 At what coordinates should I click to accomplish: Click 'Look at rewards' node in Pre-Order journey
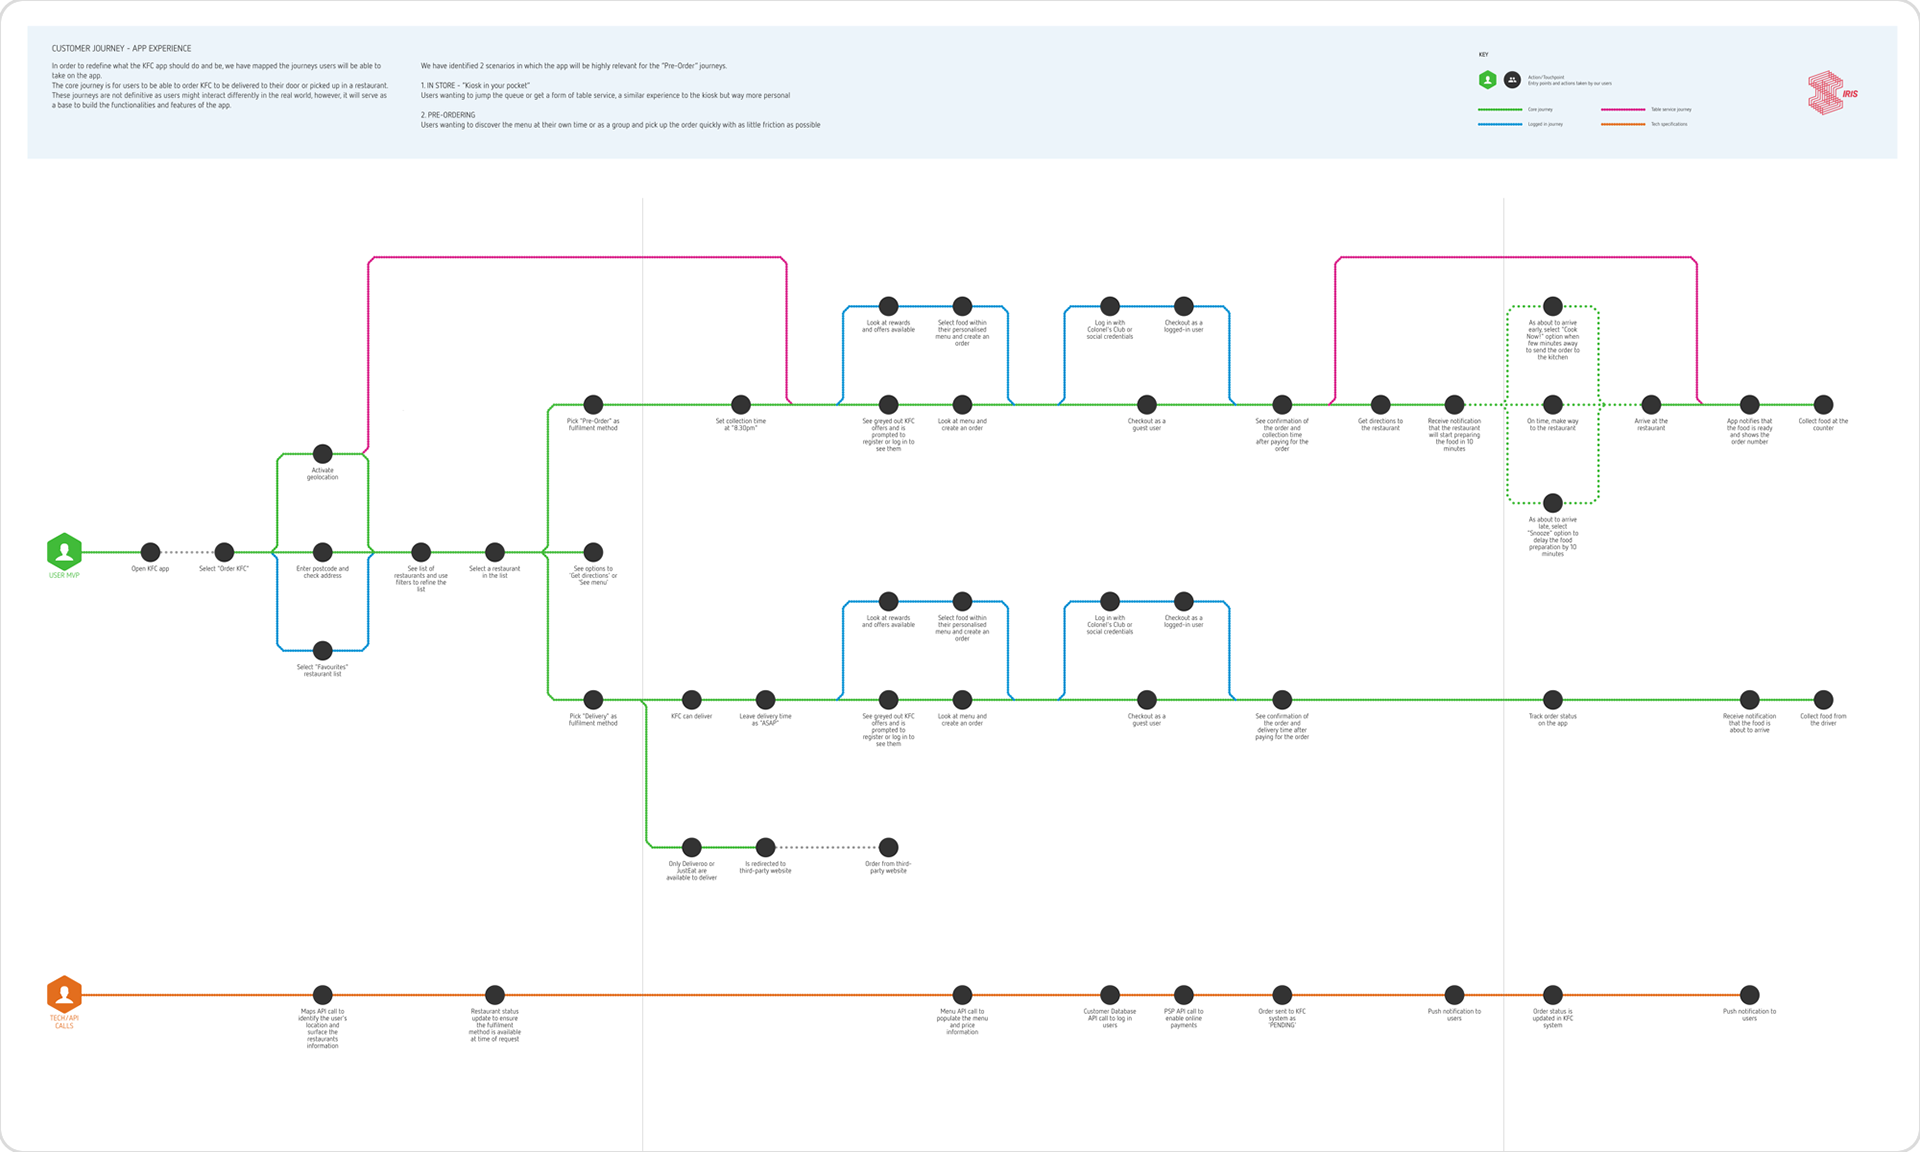(x=888, y=306)
